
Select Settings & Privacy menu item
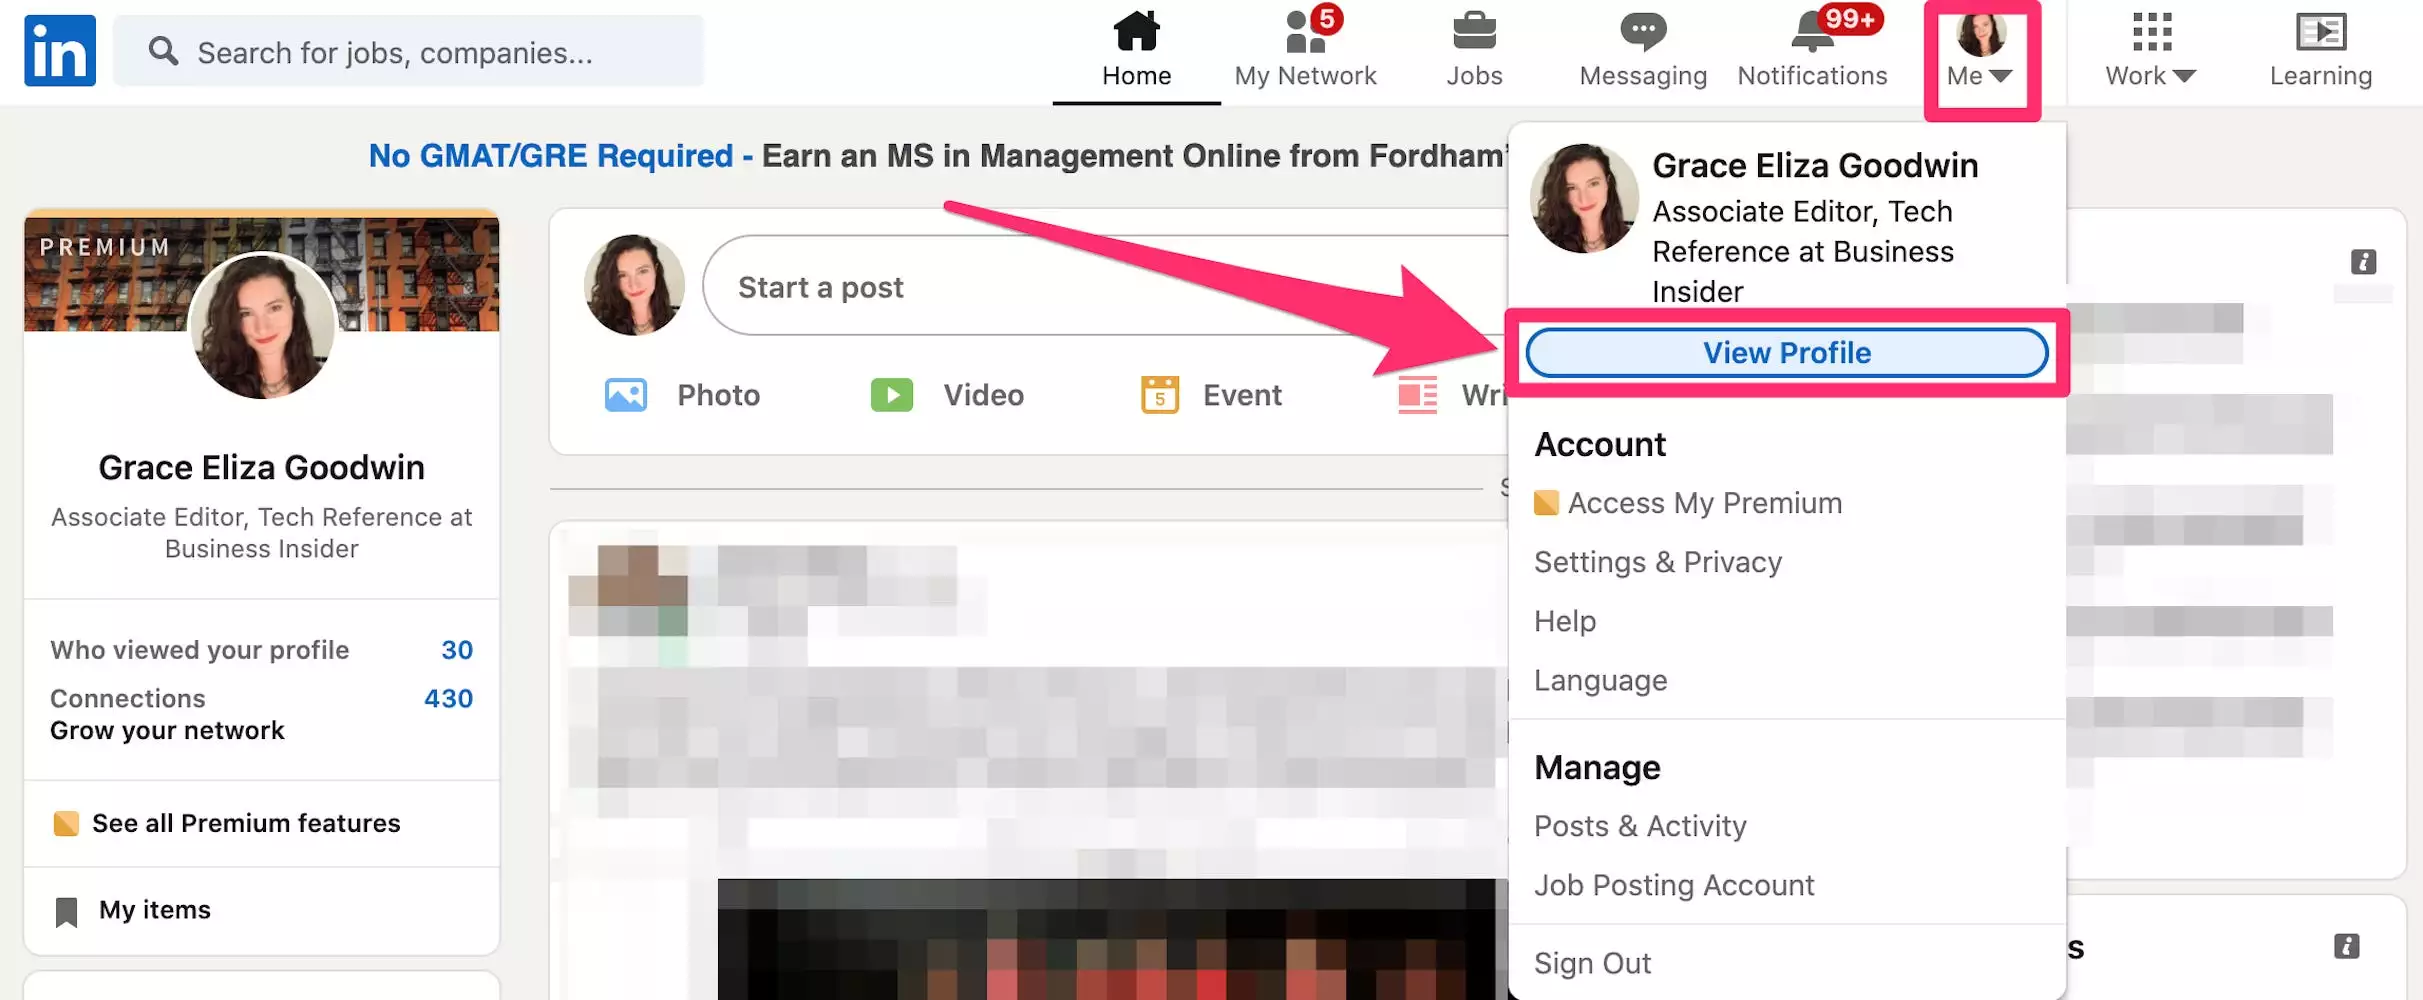[1657, 562]
